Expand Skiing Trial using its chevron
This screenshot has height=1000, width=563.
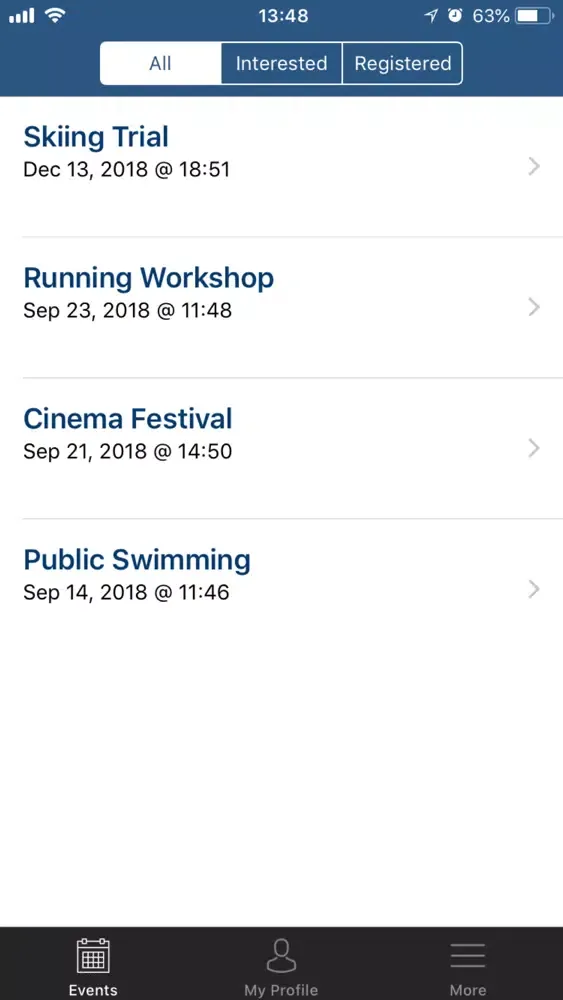point(534,167)
